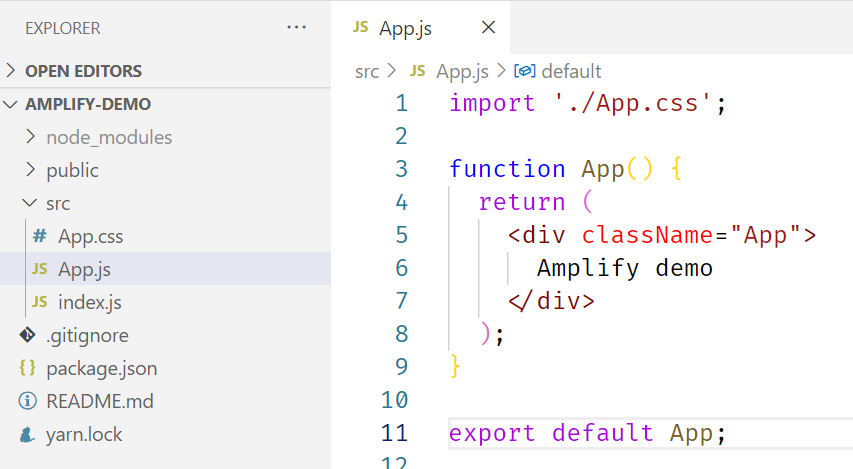Select App.js in the file tree
The height and width of the screenshot is (469, 853).
click(165, 269)
